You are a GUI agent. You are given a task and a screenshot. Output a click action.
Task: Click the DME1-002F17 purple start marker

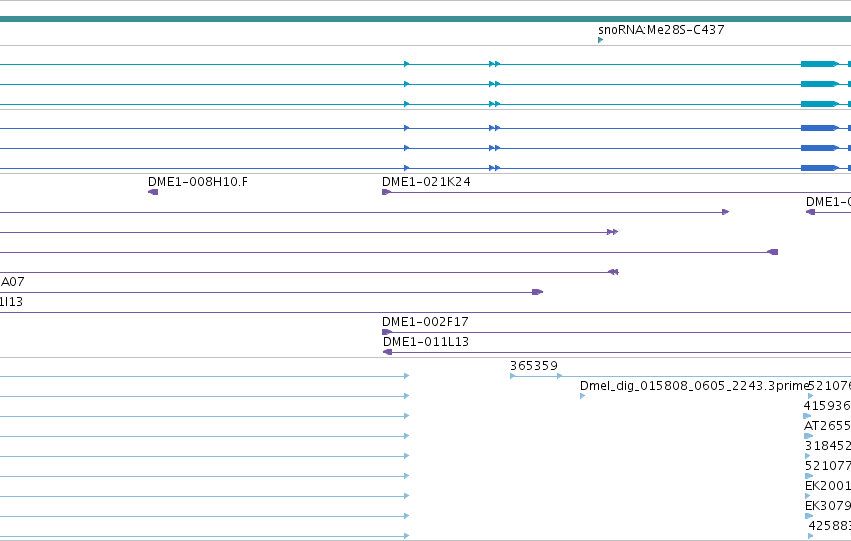pos(386,332)
